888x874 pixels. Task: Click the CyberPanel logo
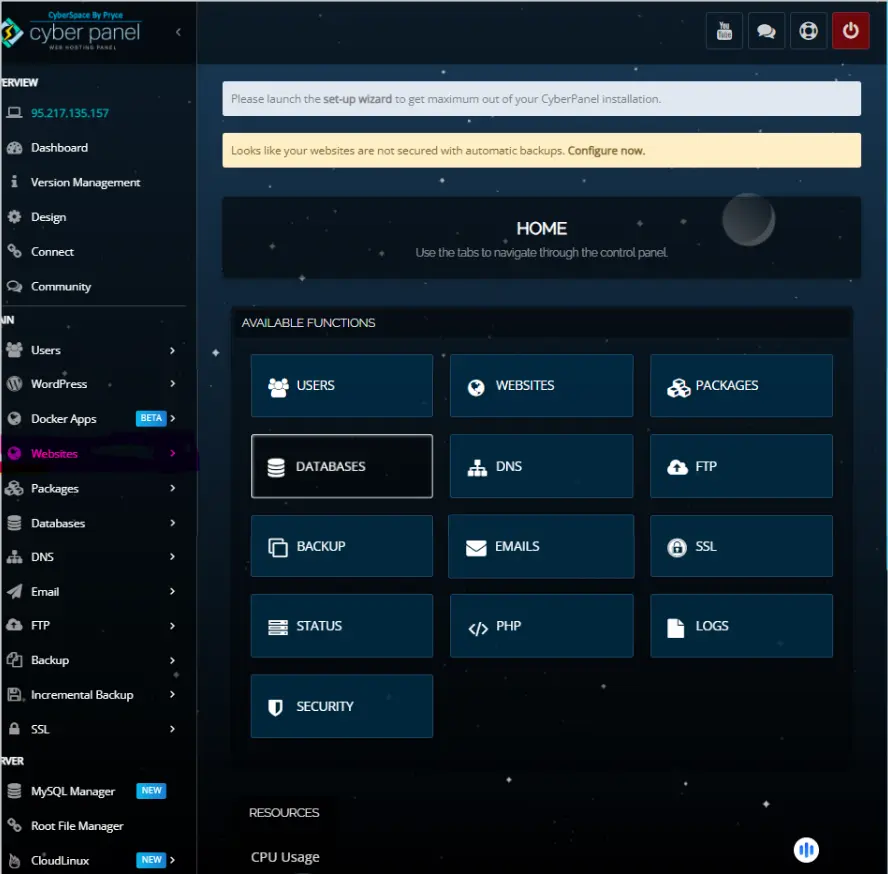click(x=71, y=31)
